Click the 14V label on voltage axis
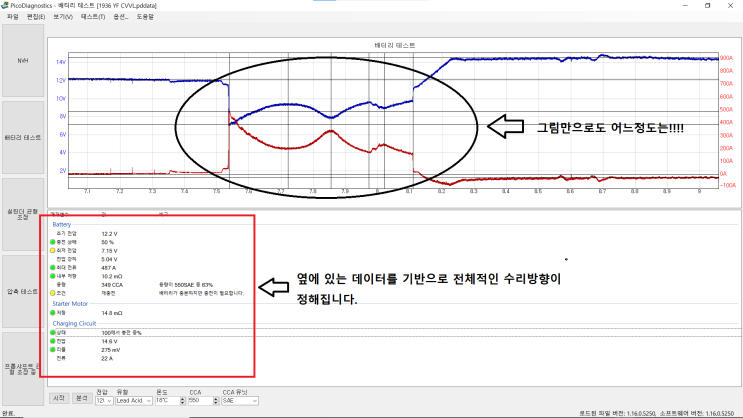 click(61, 62)
